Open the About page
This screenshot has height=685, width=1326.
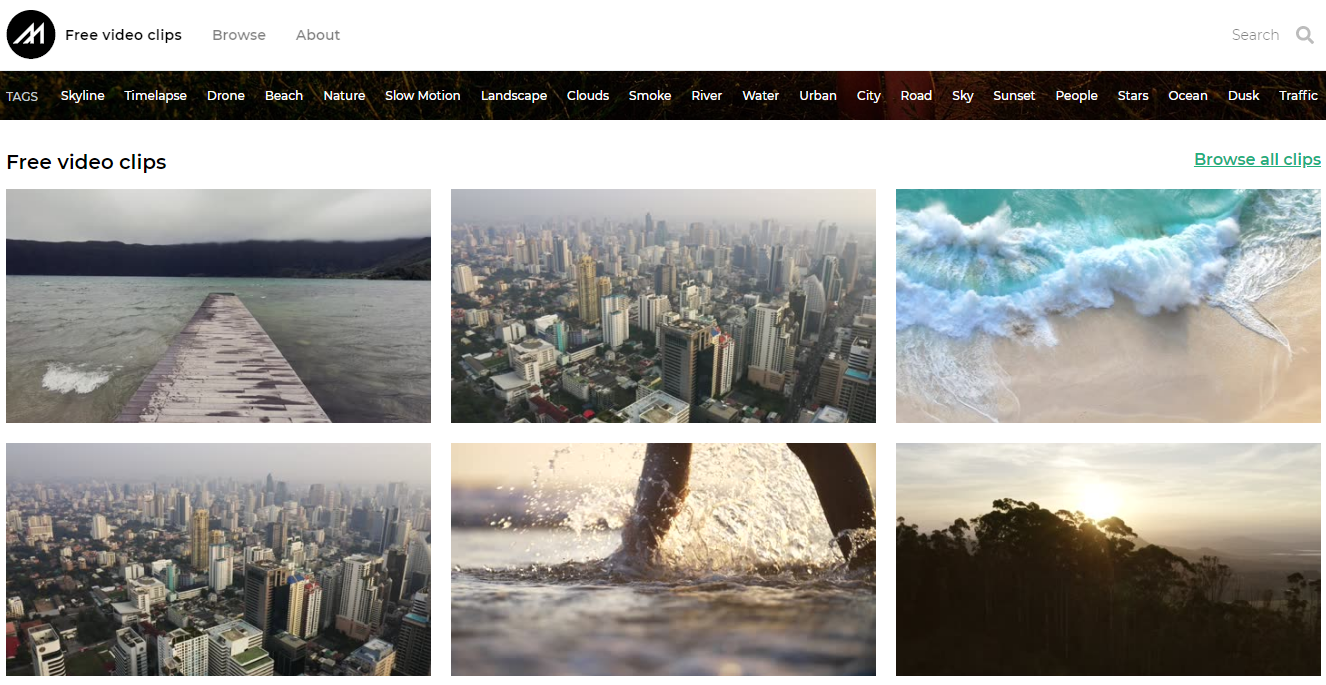[318, 35]
